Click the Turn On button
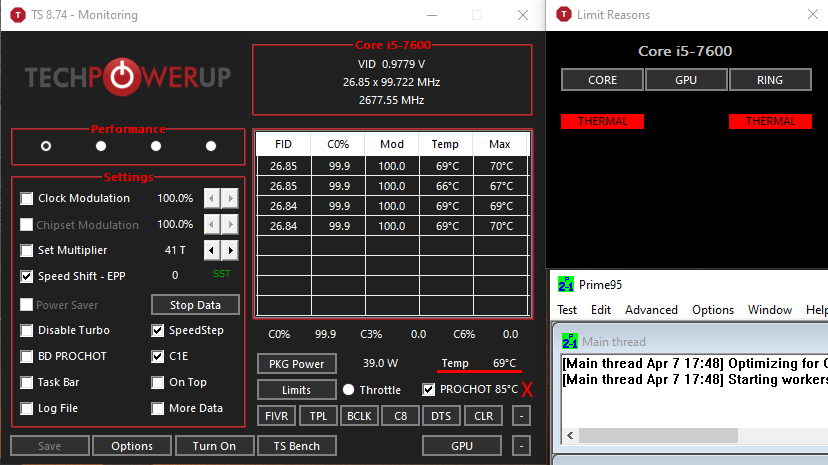The image size is (828, 465). point(214,446)
